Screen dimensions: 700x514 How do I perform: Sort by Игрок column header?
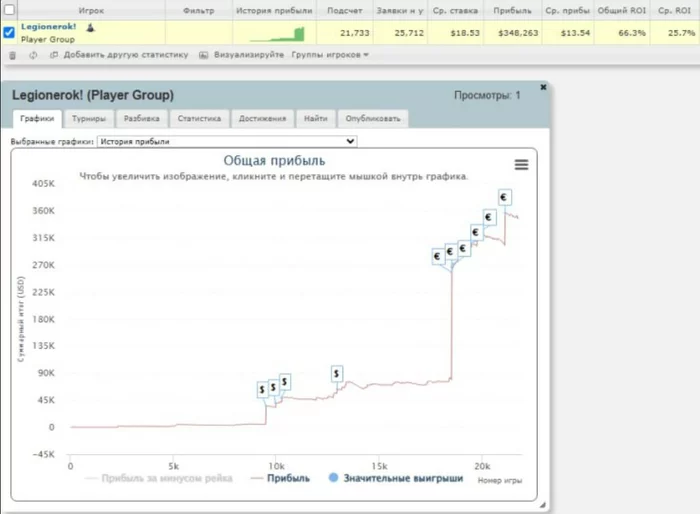pyautogui.click(x=91, y=10)
